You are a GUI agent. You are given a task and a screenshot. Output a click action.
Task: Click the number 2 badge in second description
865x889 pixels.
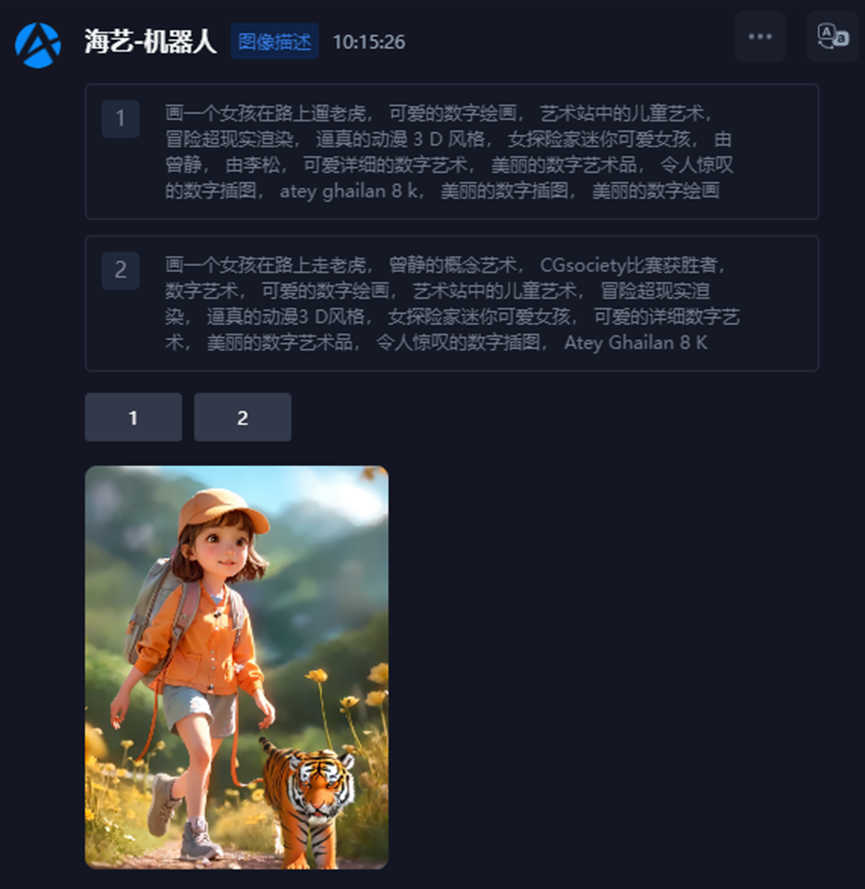pyautogui.click(x=120, y=270)
